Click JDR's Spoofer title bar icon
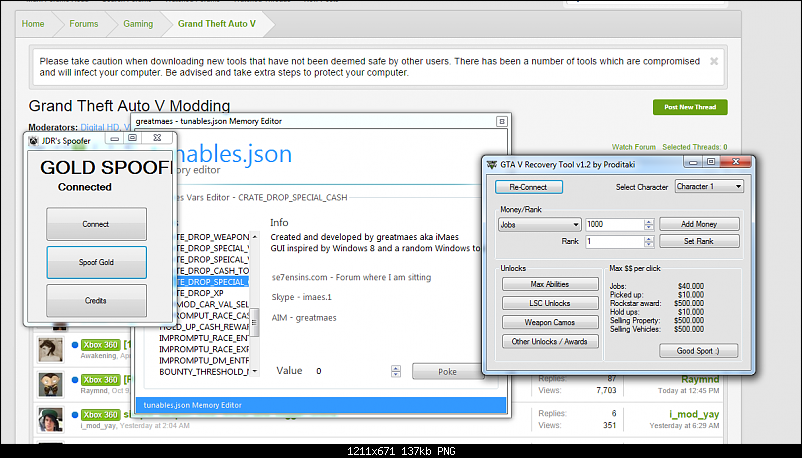 (x=33, y=141)
